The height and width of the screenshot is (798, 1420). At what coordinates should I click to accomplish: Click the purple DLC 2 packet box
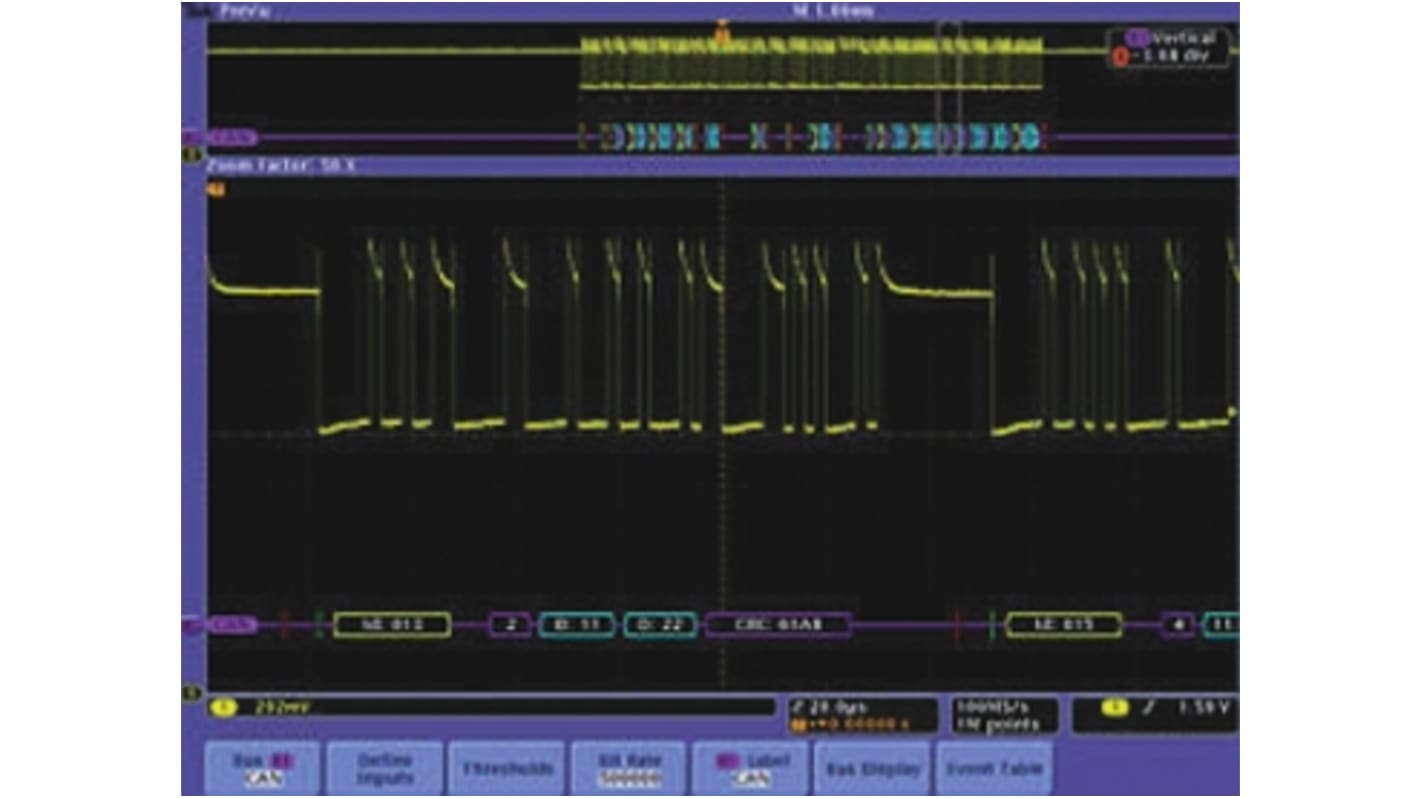[510, 626]
